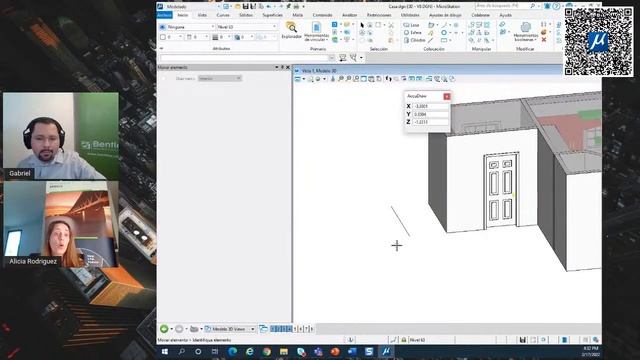Click the Print icon in quick access toolbar
640x360 pixels.
pyautogui.click(x=296, y=7)
